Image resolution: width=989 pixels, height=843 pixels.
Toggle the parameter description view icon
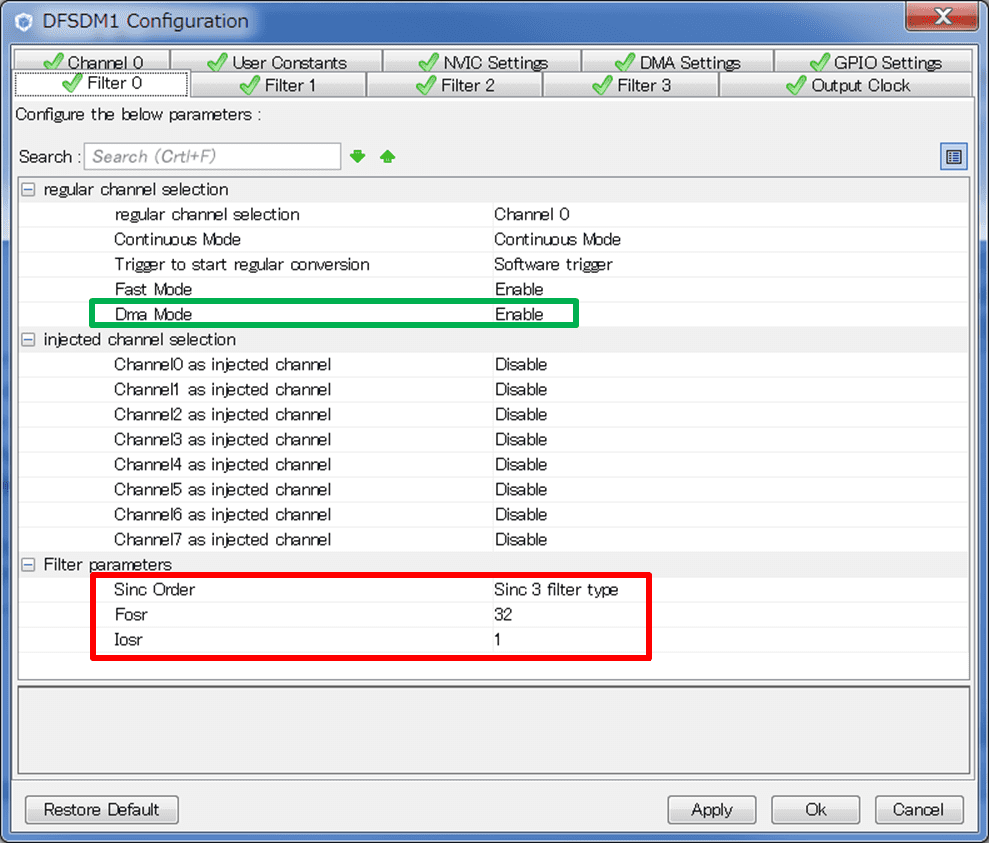(953, 157)
